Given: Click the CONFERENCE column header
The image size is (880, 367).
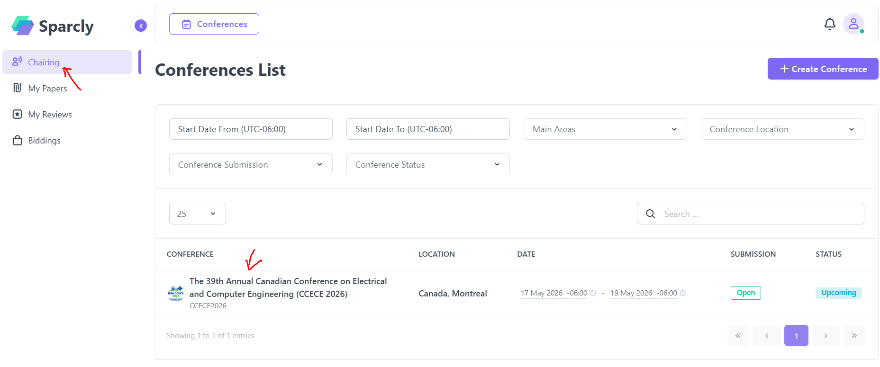Looking at the screenshot, I should [x=190, y=254].
